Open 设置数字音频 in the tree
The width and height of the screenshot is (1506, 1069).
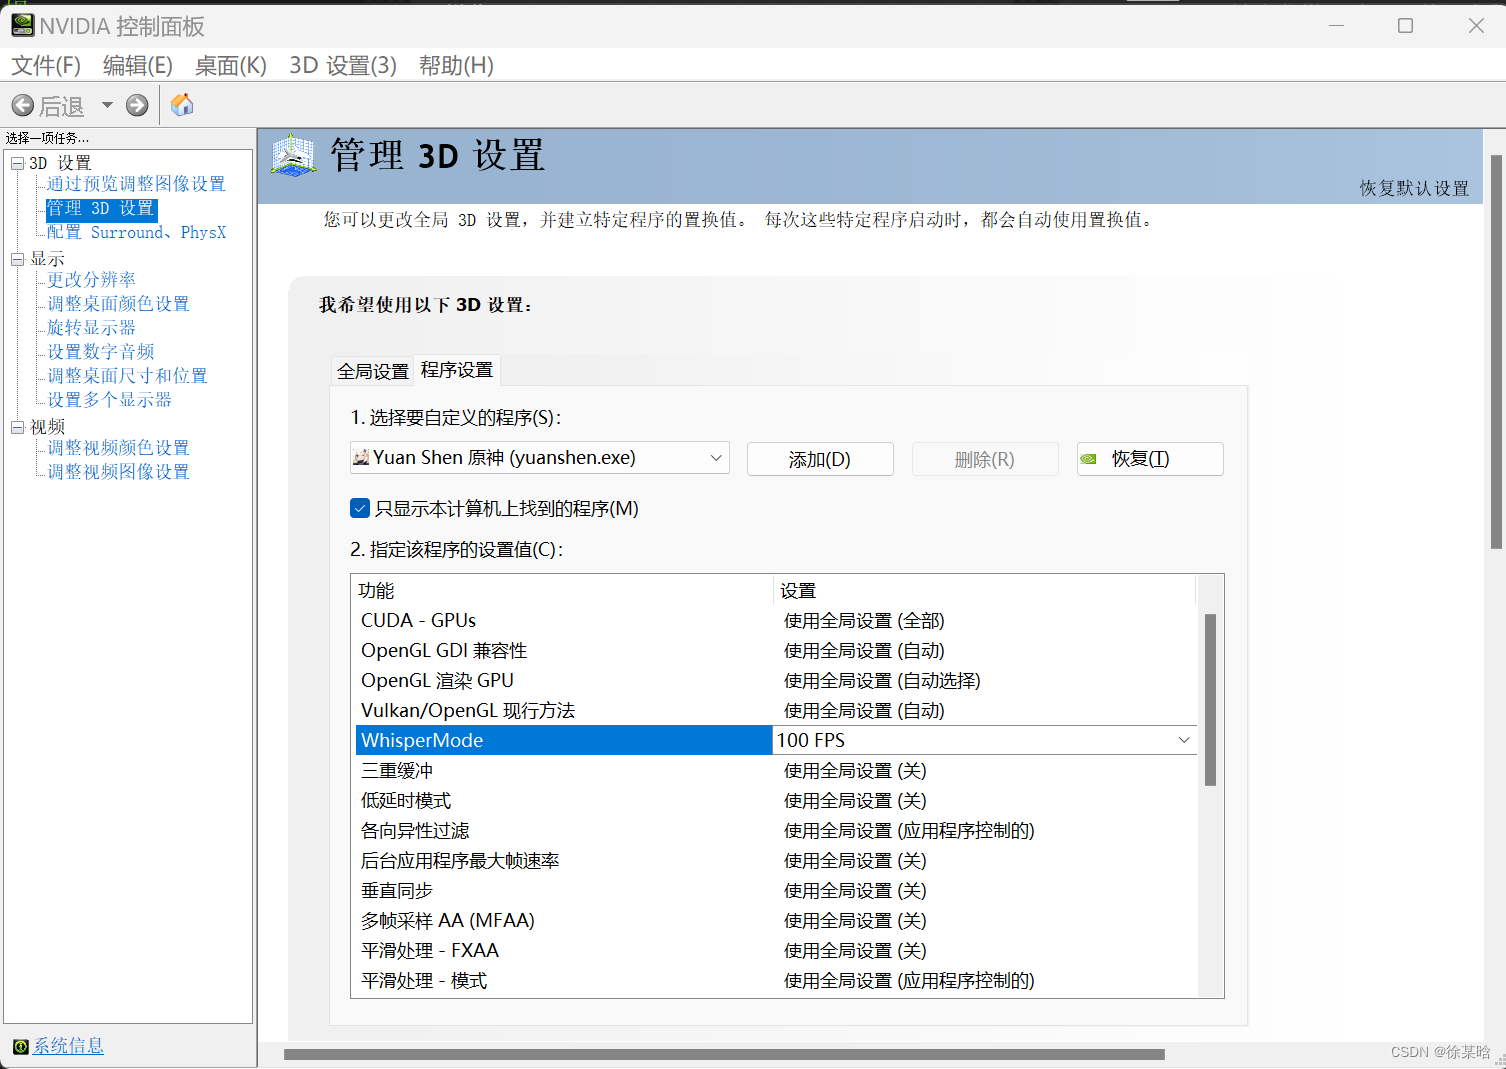pyautogui.click(x=100, y=352)
